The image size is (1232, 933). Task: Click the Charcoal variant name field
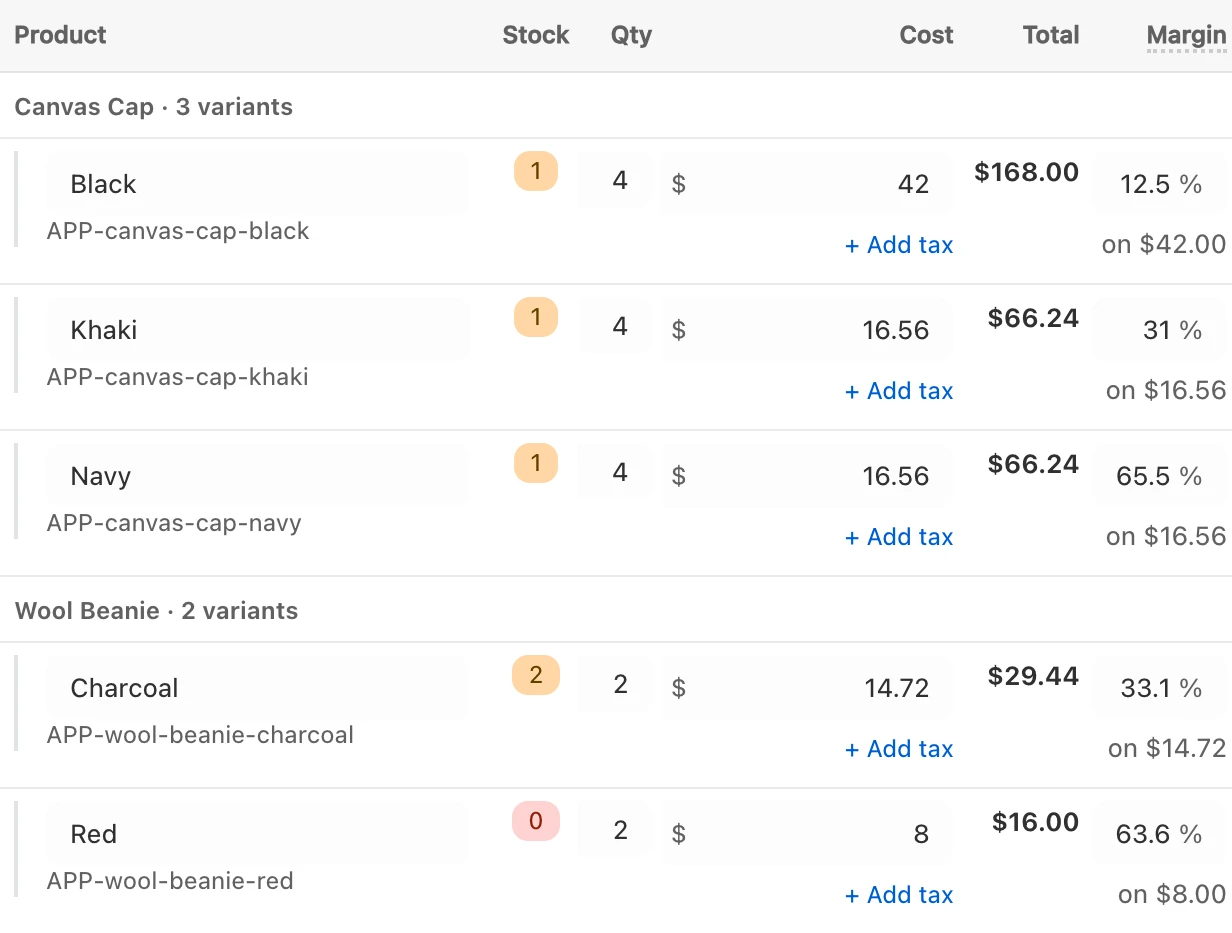258,688
